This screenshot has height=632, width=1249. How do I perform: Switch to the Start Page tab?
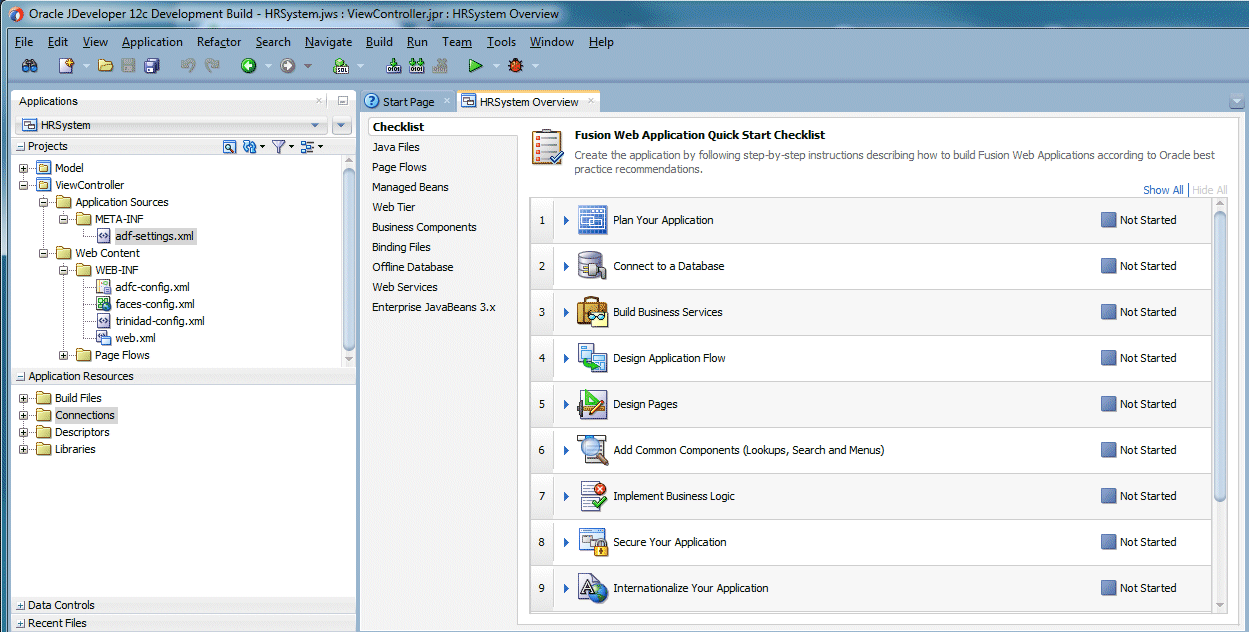[408, 102]
